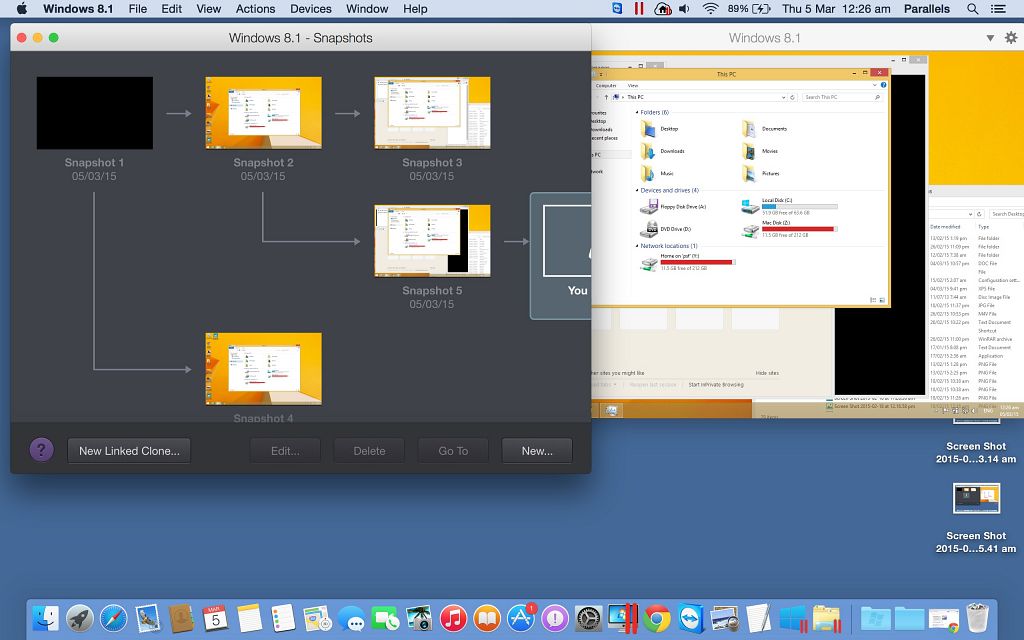Select the Snapshot 3 thumbnail
Viewport: 1024px width, 640px height.
click(432, 113)
